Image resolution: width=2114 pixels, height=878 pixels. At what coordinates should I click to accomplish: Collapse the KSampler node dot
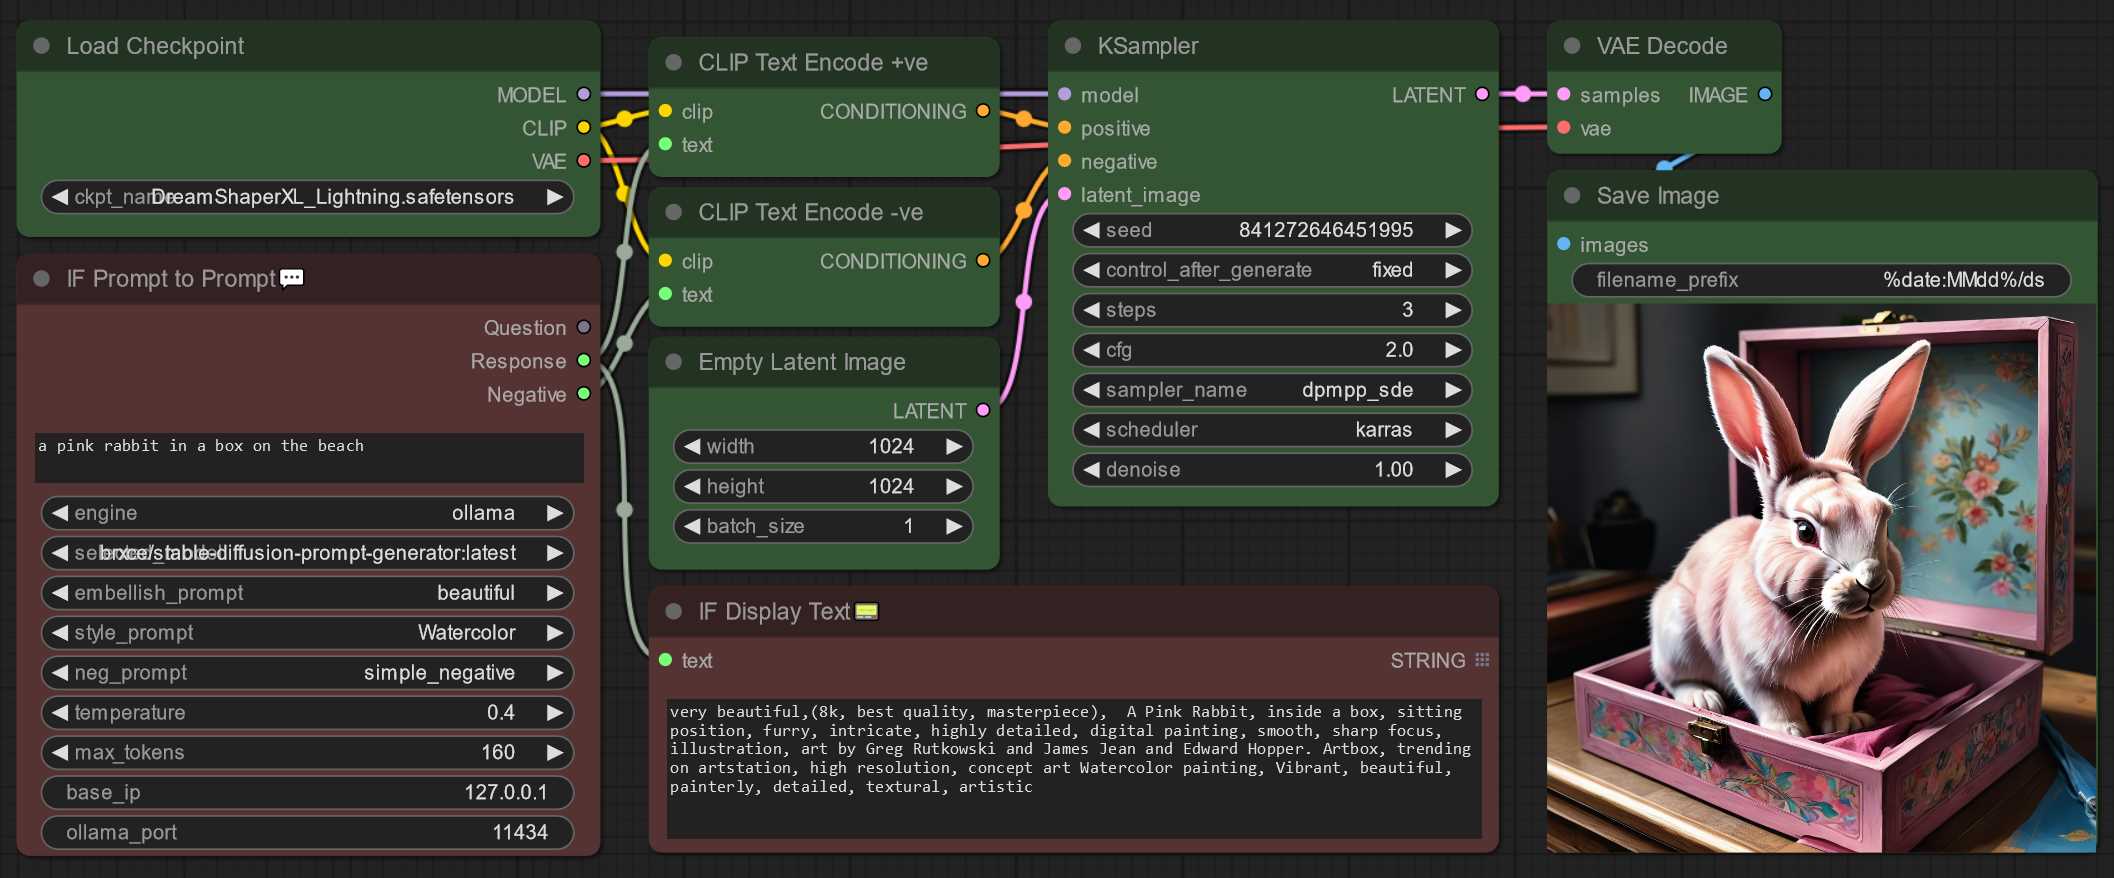click(x=1073, y=46)
